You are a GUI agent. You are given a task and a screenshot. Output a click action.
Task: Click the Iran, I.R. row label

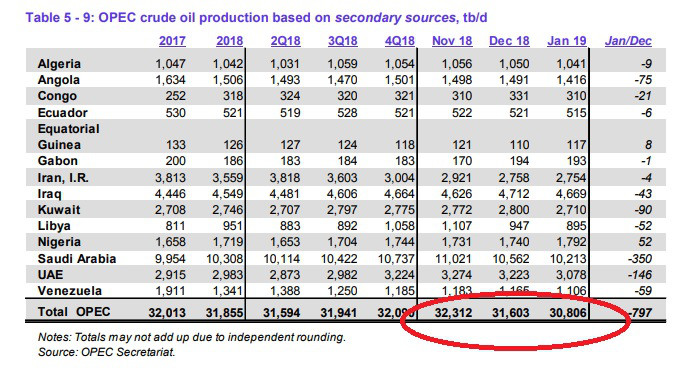(63, 178)
